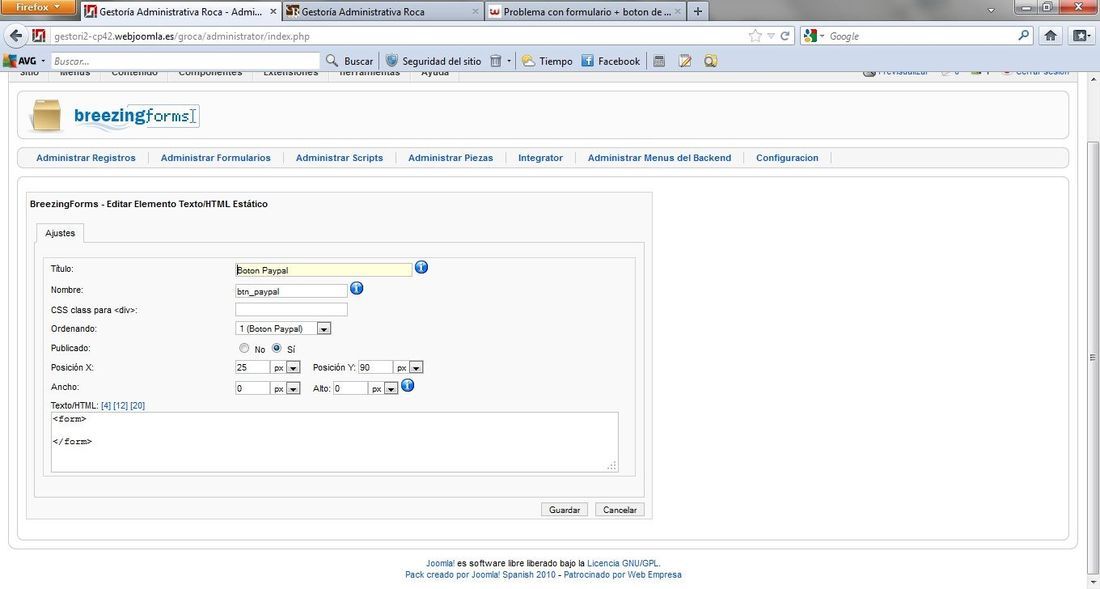Click the info icon beside Nombre field
This screenshot has height=589, width=1100.
click(x=356, y=288)
